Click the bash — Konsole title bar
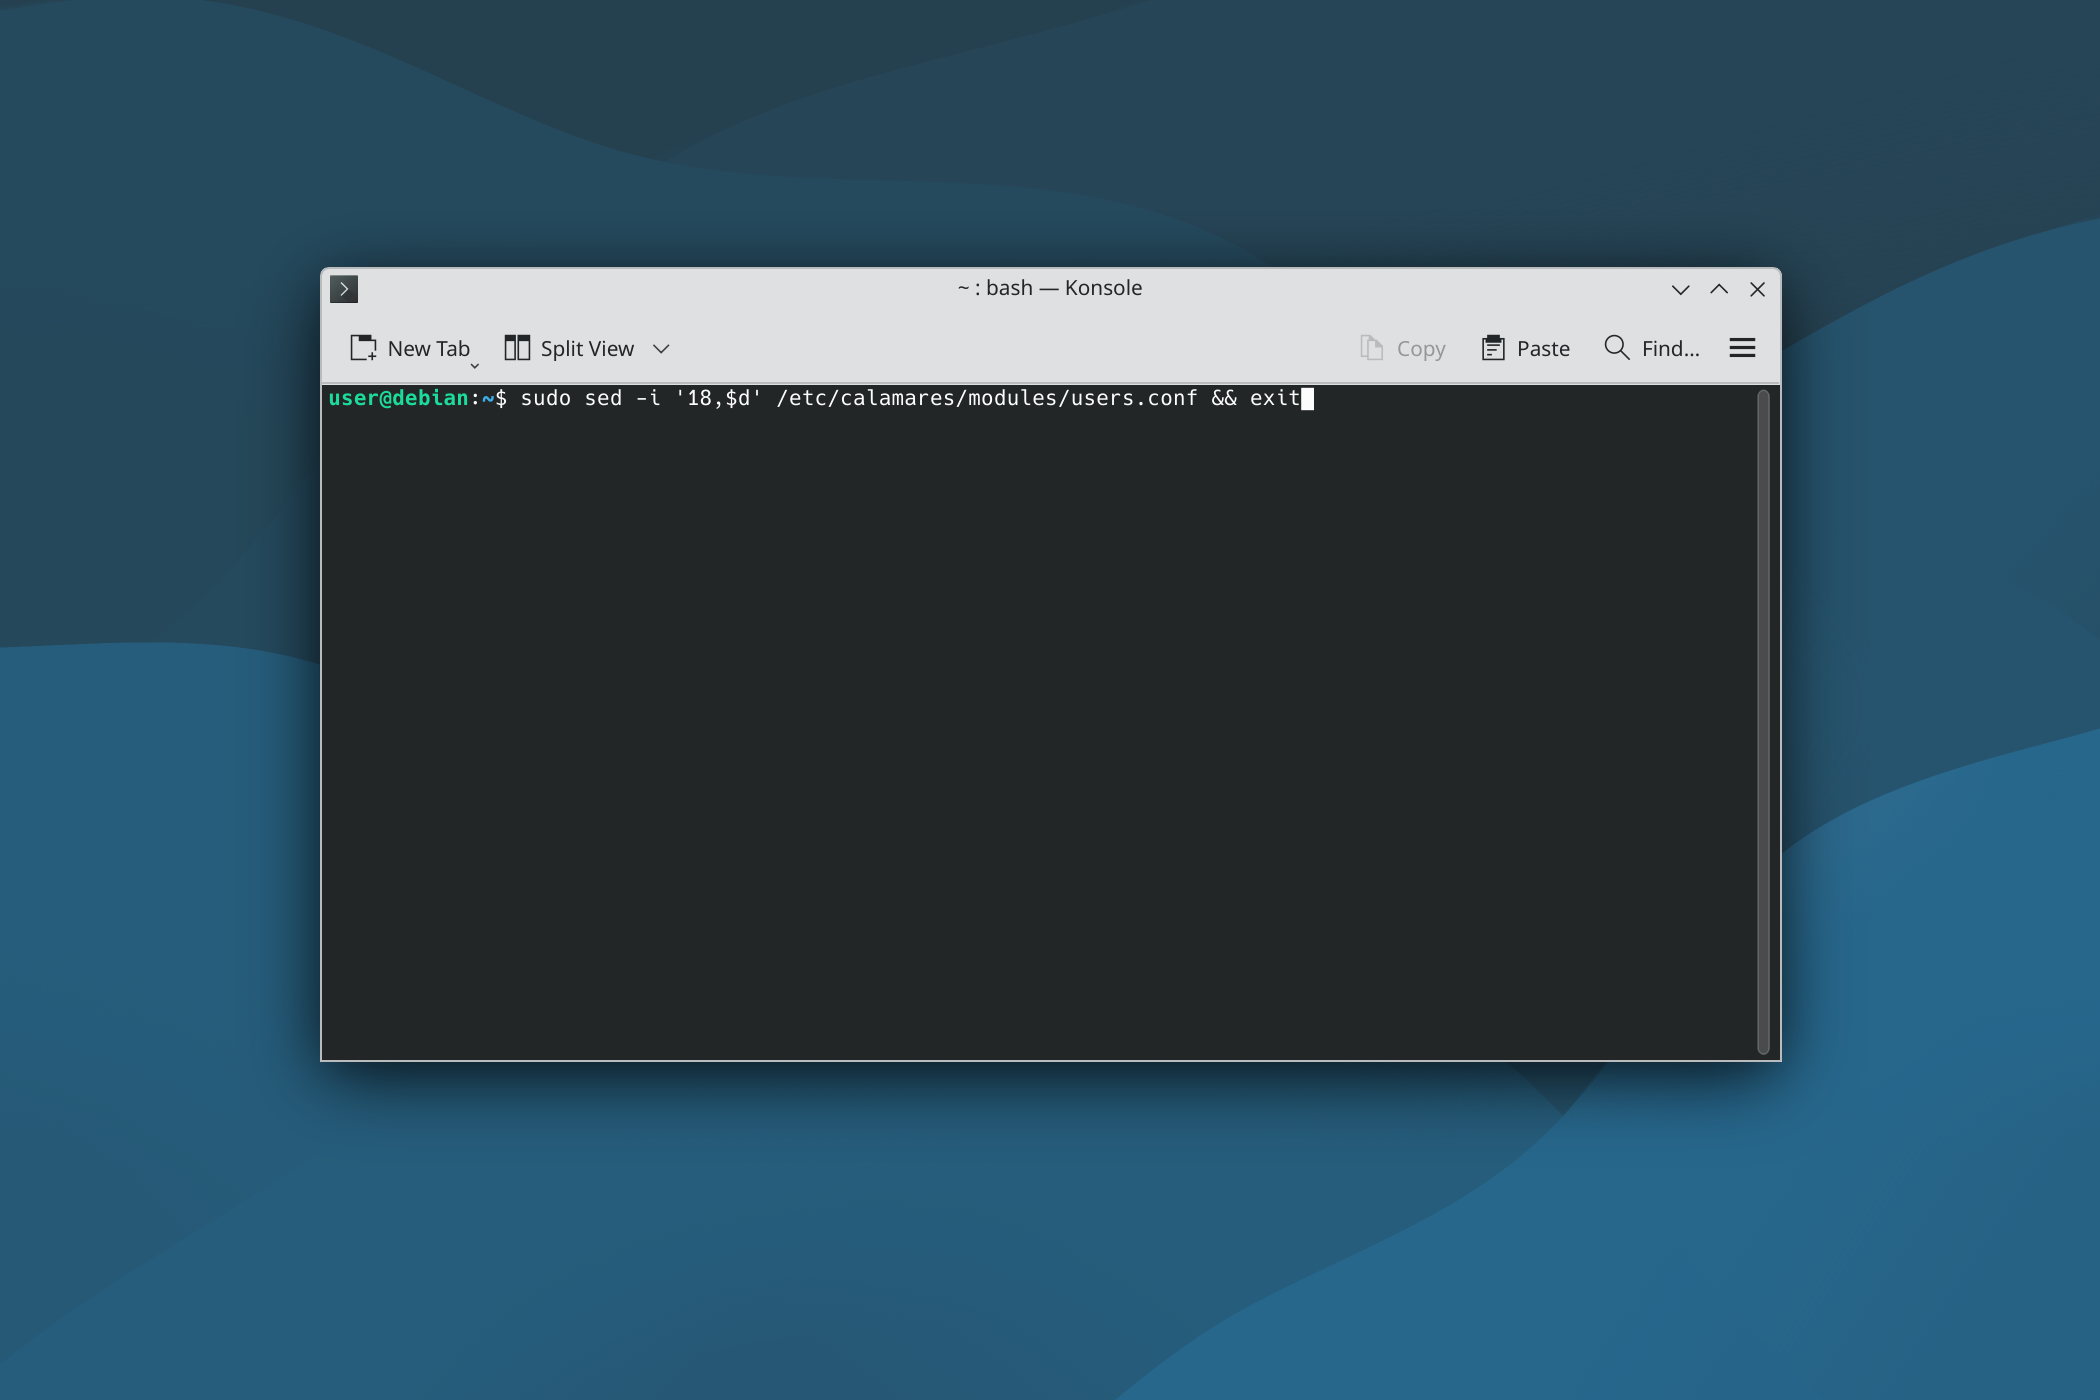 pyautogui.click(x=1049, y=288)
